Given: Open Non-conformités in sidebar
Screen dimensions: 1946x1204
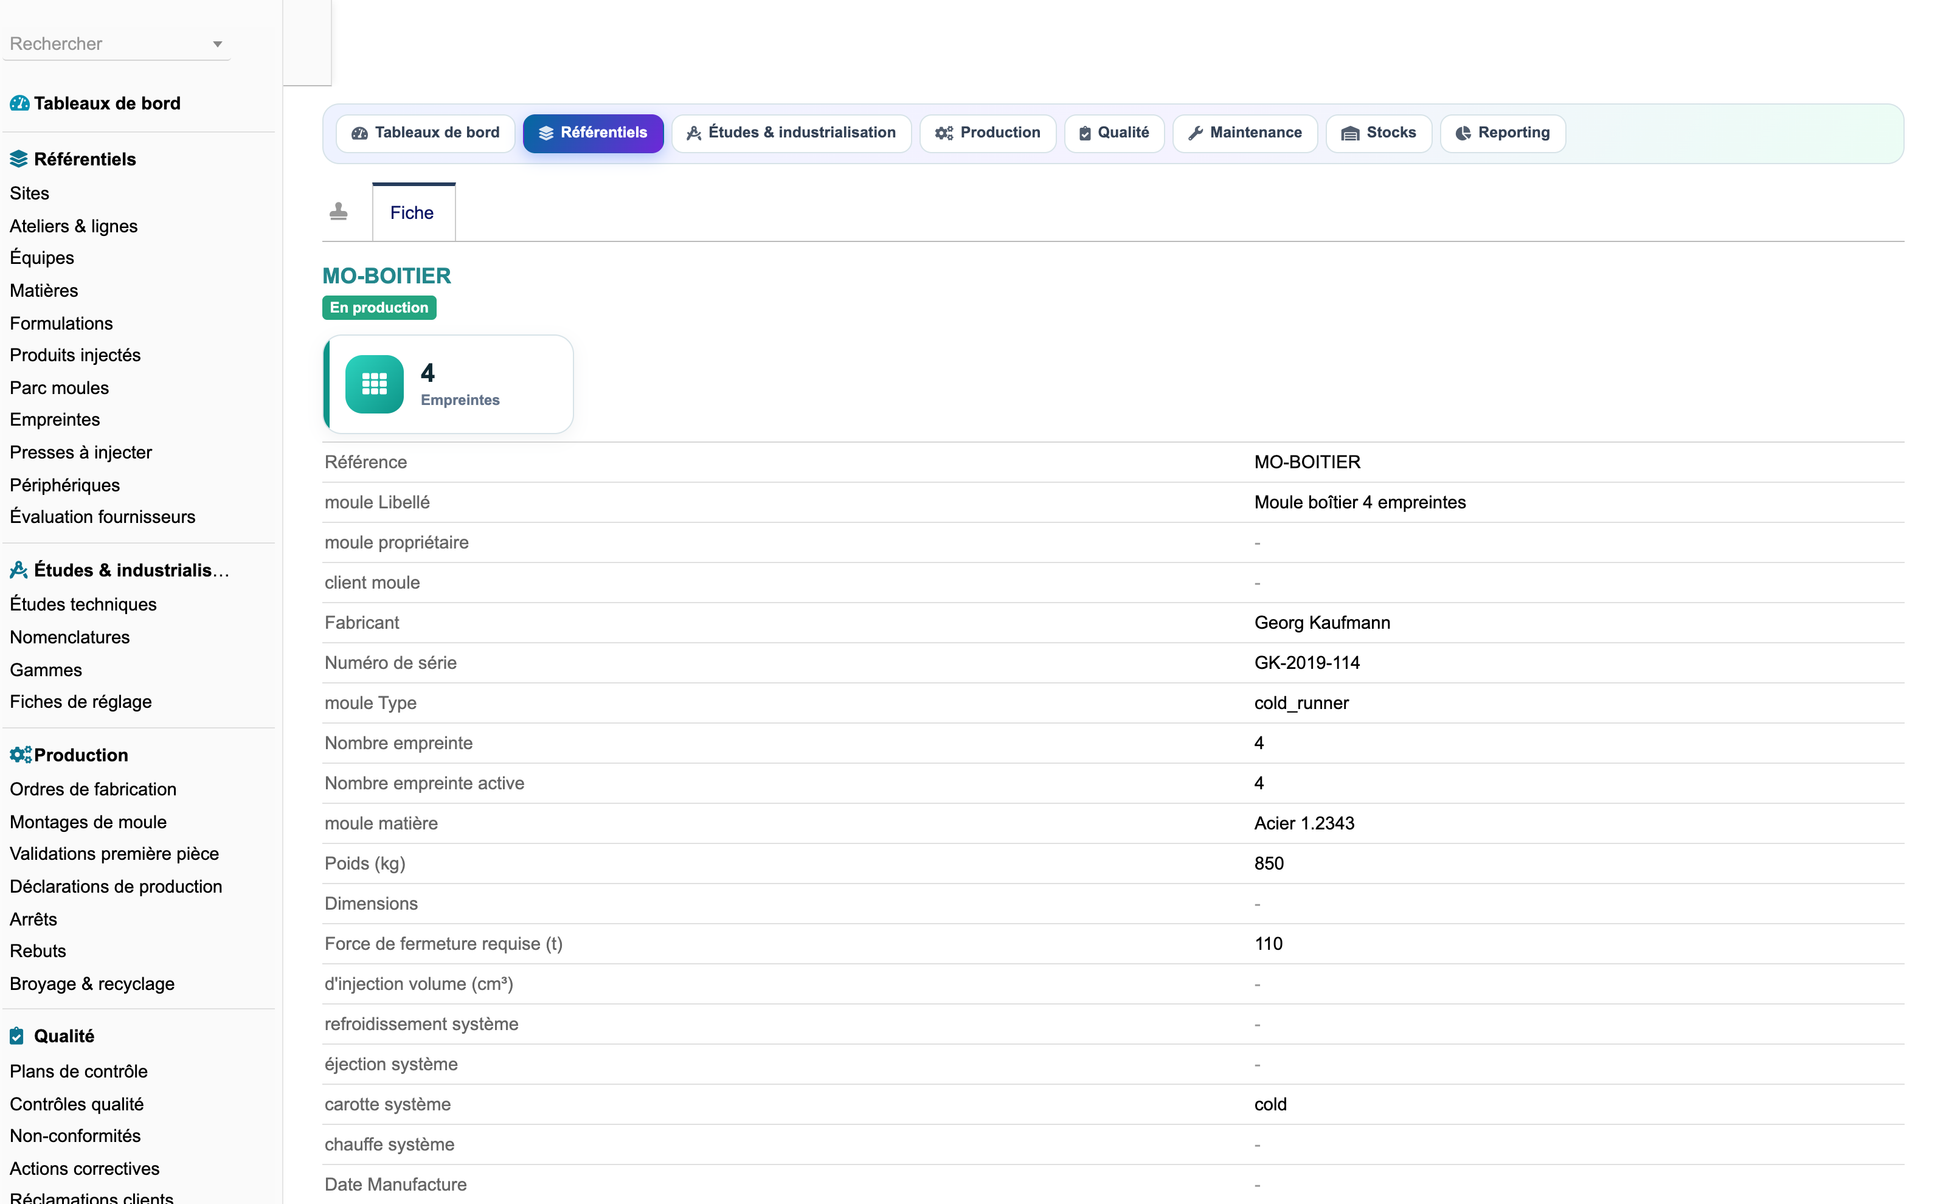Looking at the screenshot, I should [x=75, y=1136].
